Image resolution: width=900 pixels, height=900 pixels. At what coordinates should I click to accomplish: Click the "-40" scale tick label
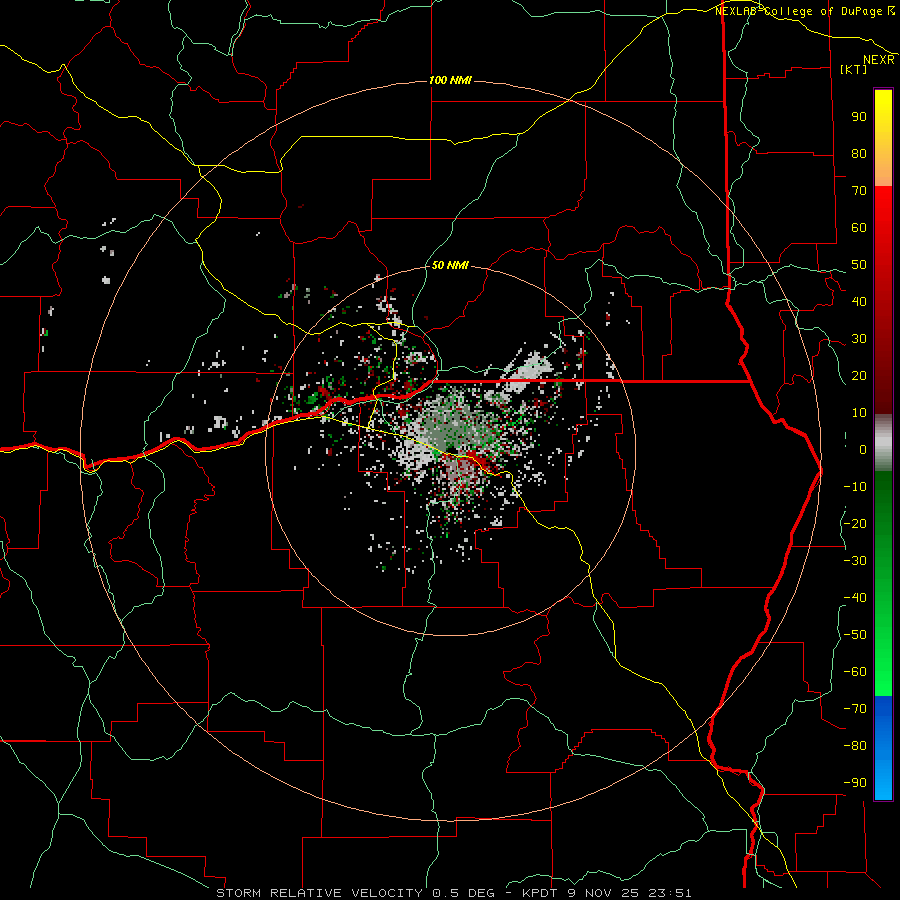click(855, 598)
